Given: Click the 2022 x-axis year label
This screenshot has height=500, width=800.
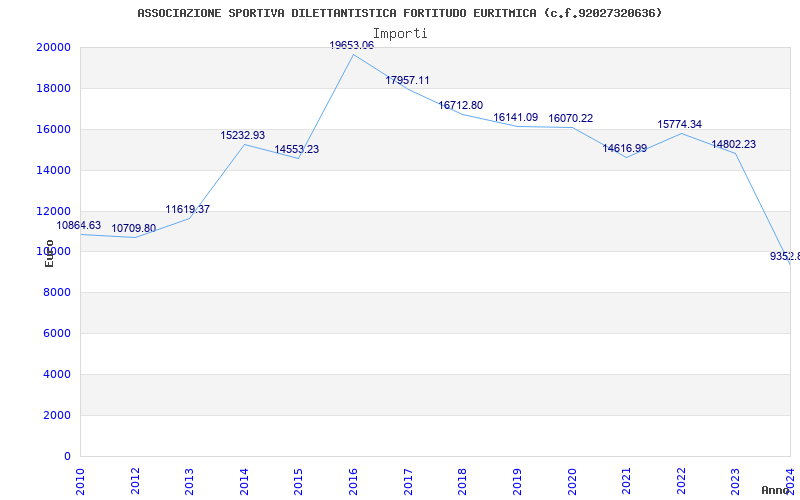Looking at the screenshot, I should (681, 481).
